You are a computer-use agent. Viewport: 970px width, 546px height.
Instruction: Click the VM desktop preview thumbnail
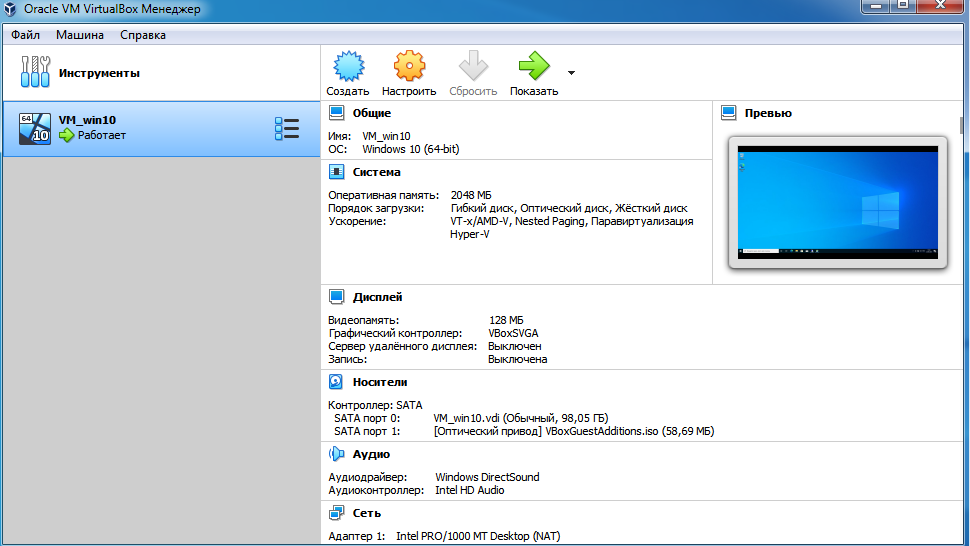point(838,202)
